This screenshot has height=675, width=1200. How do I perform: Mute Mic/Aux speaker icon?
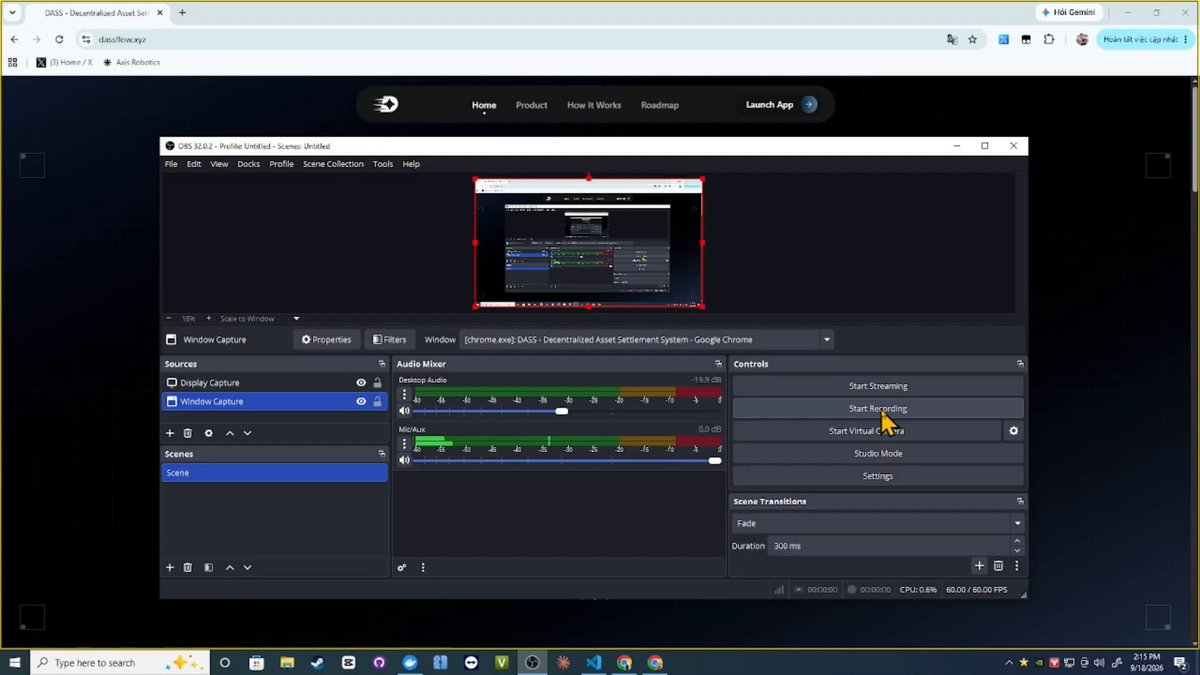point(405,461)
